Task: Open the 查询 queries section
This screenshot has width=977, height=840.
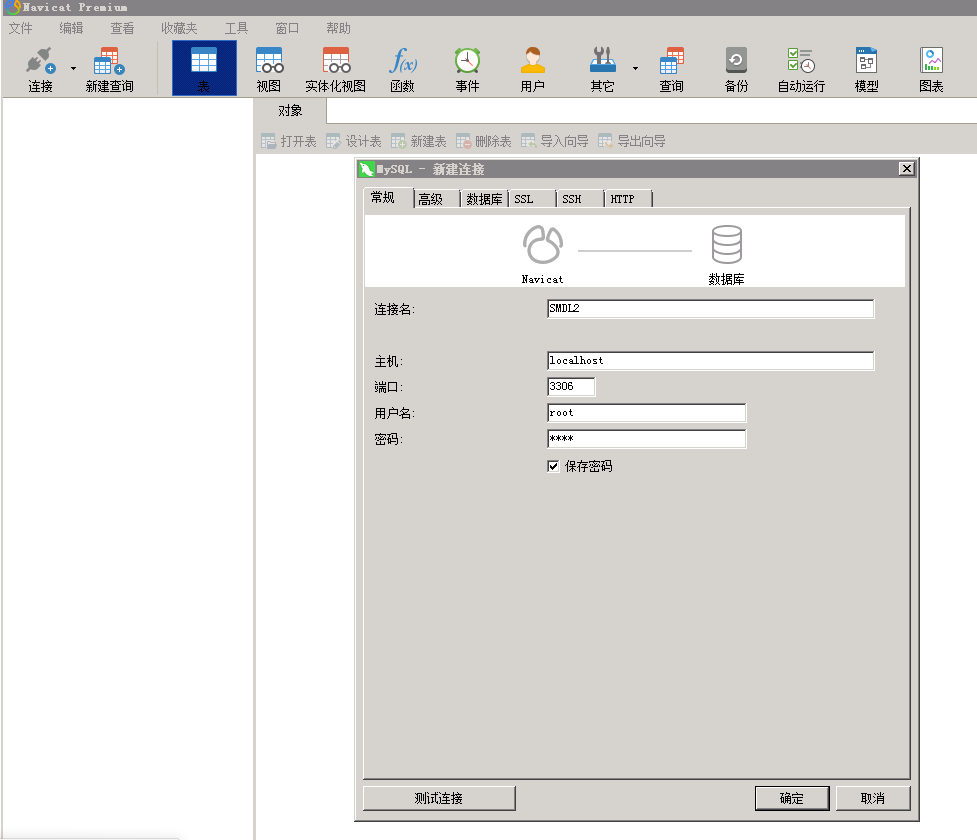Action: pyautogui.click(x=672, y=69)
